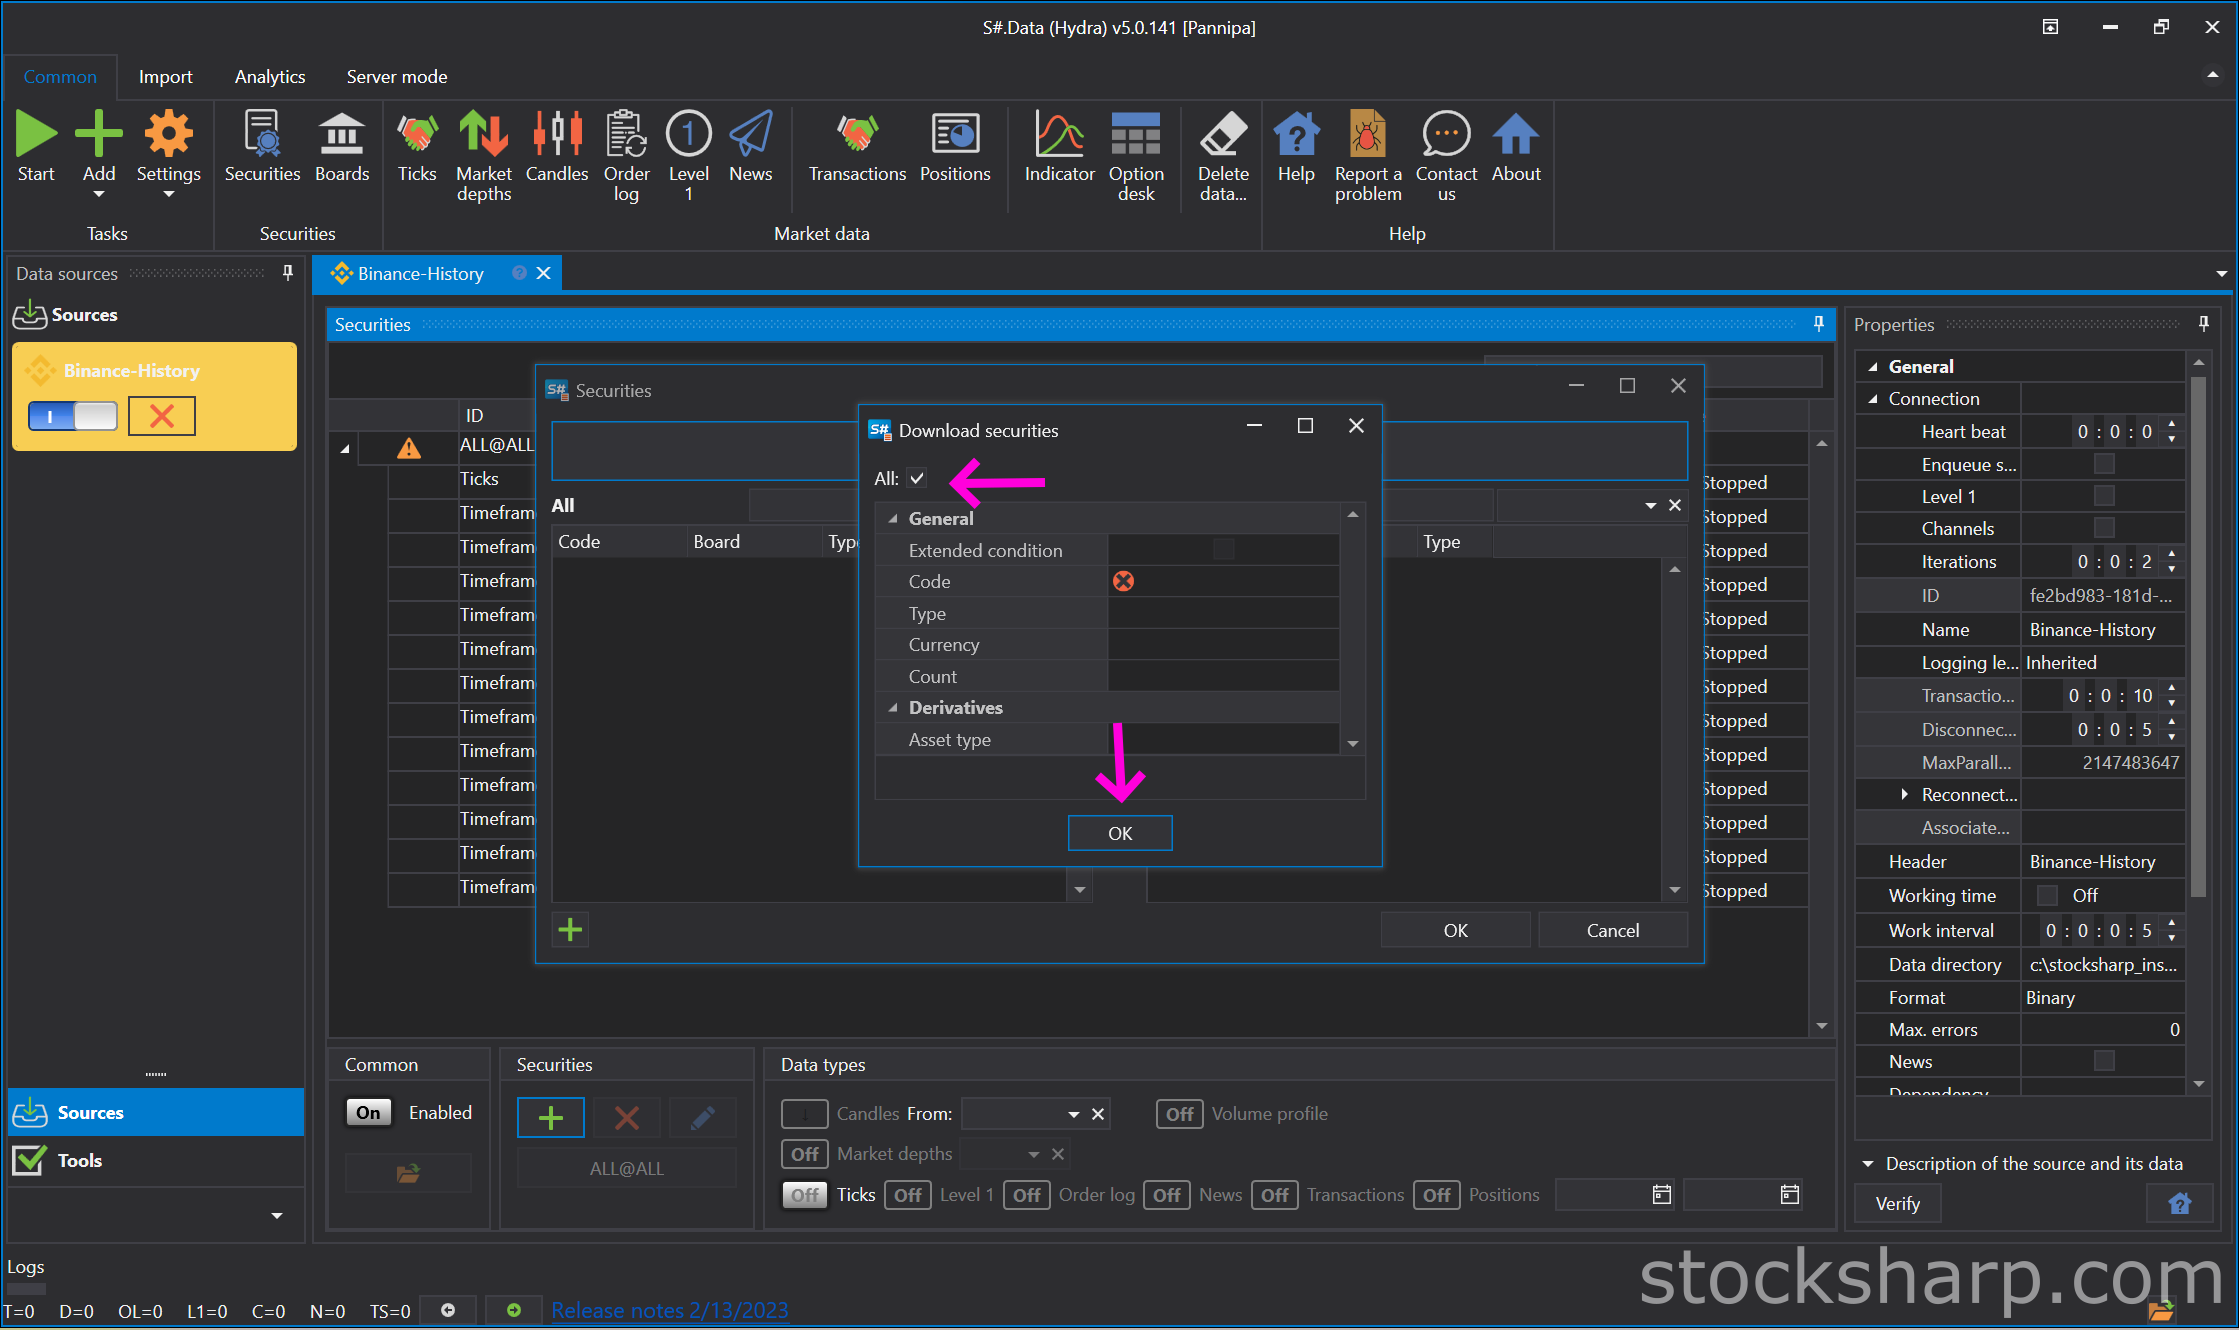The image size is (2239, 1330).
Task: Open the Market depths tool
Action: (x=483, y=135)
